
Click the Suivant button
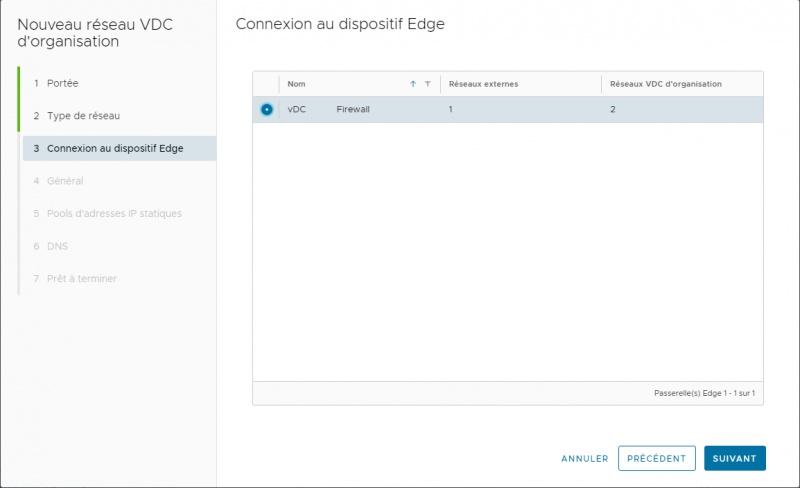pyautogui.click(x=735, y=458)
